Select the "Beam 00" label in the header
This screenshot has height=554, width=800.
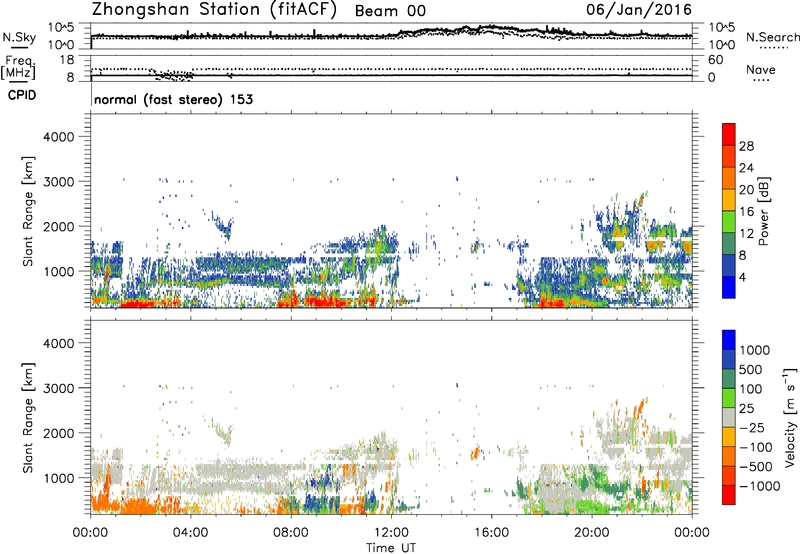(x=390, y=11)
